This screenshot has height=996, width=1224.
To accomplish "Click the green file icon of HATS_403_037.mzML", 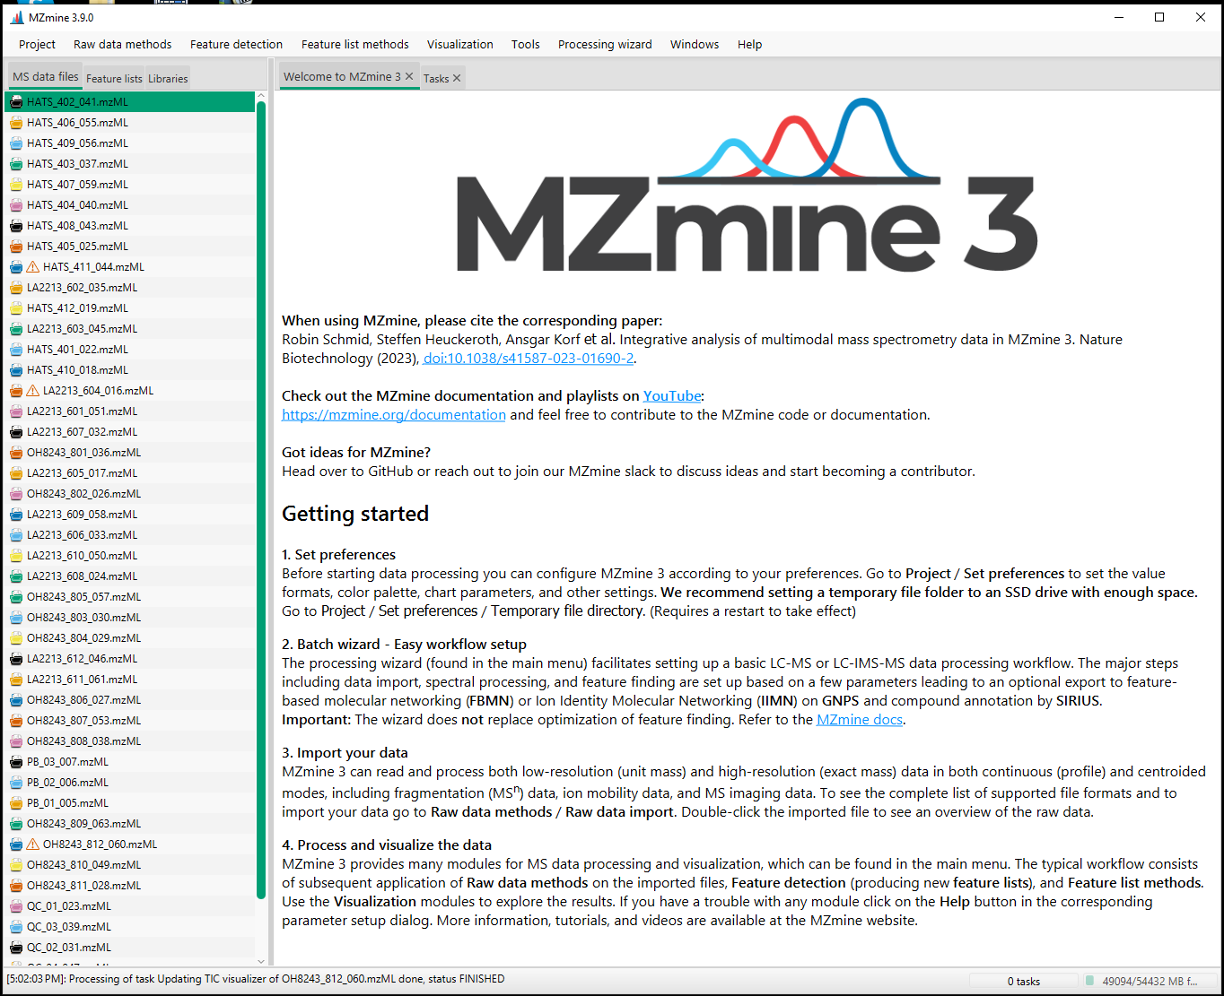I will point(16,164).
